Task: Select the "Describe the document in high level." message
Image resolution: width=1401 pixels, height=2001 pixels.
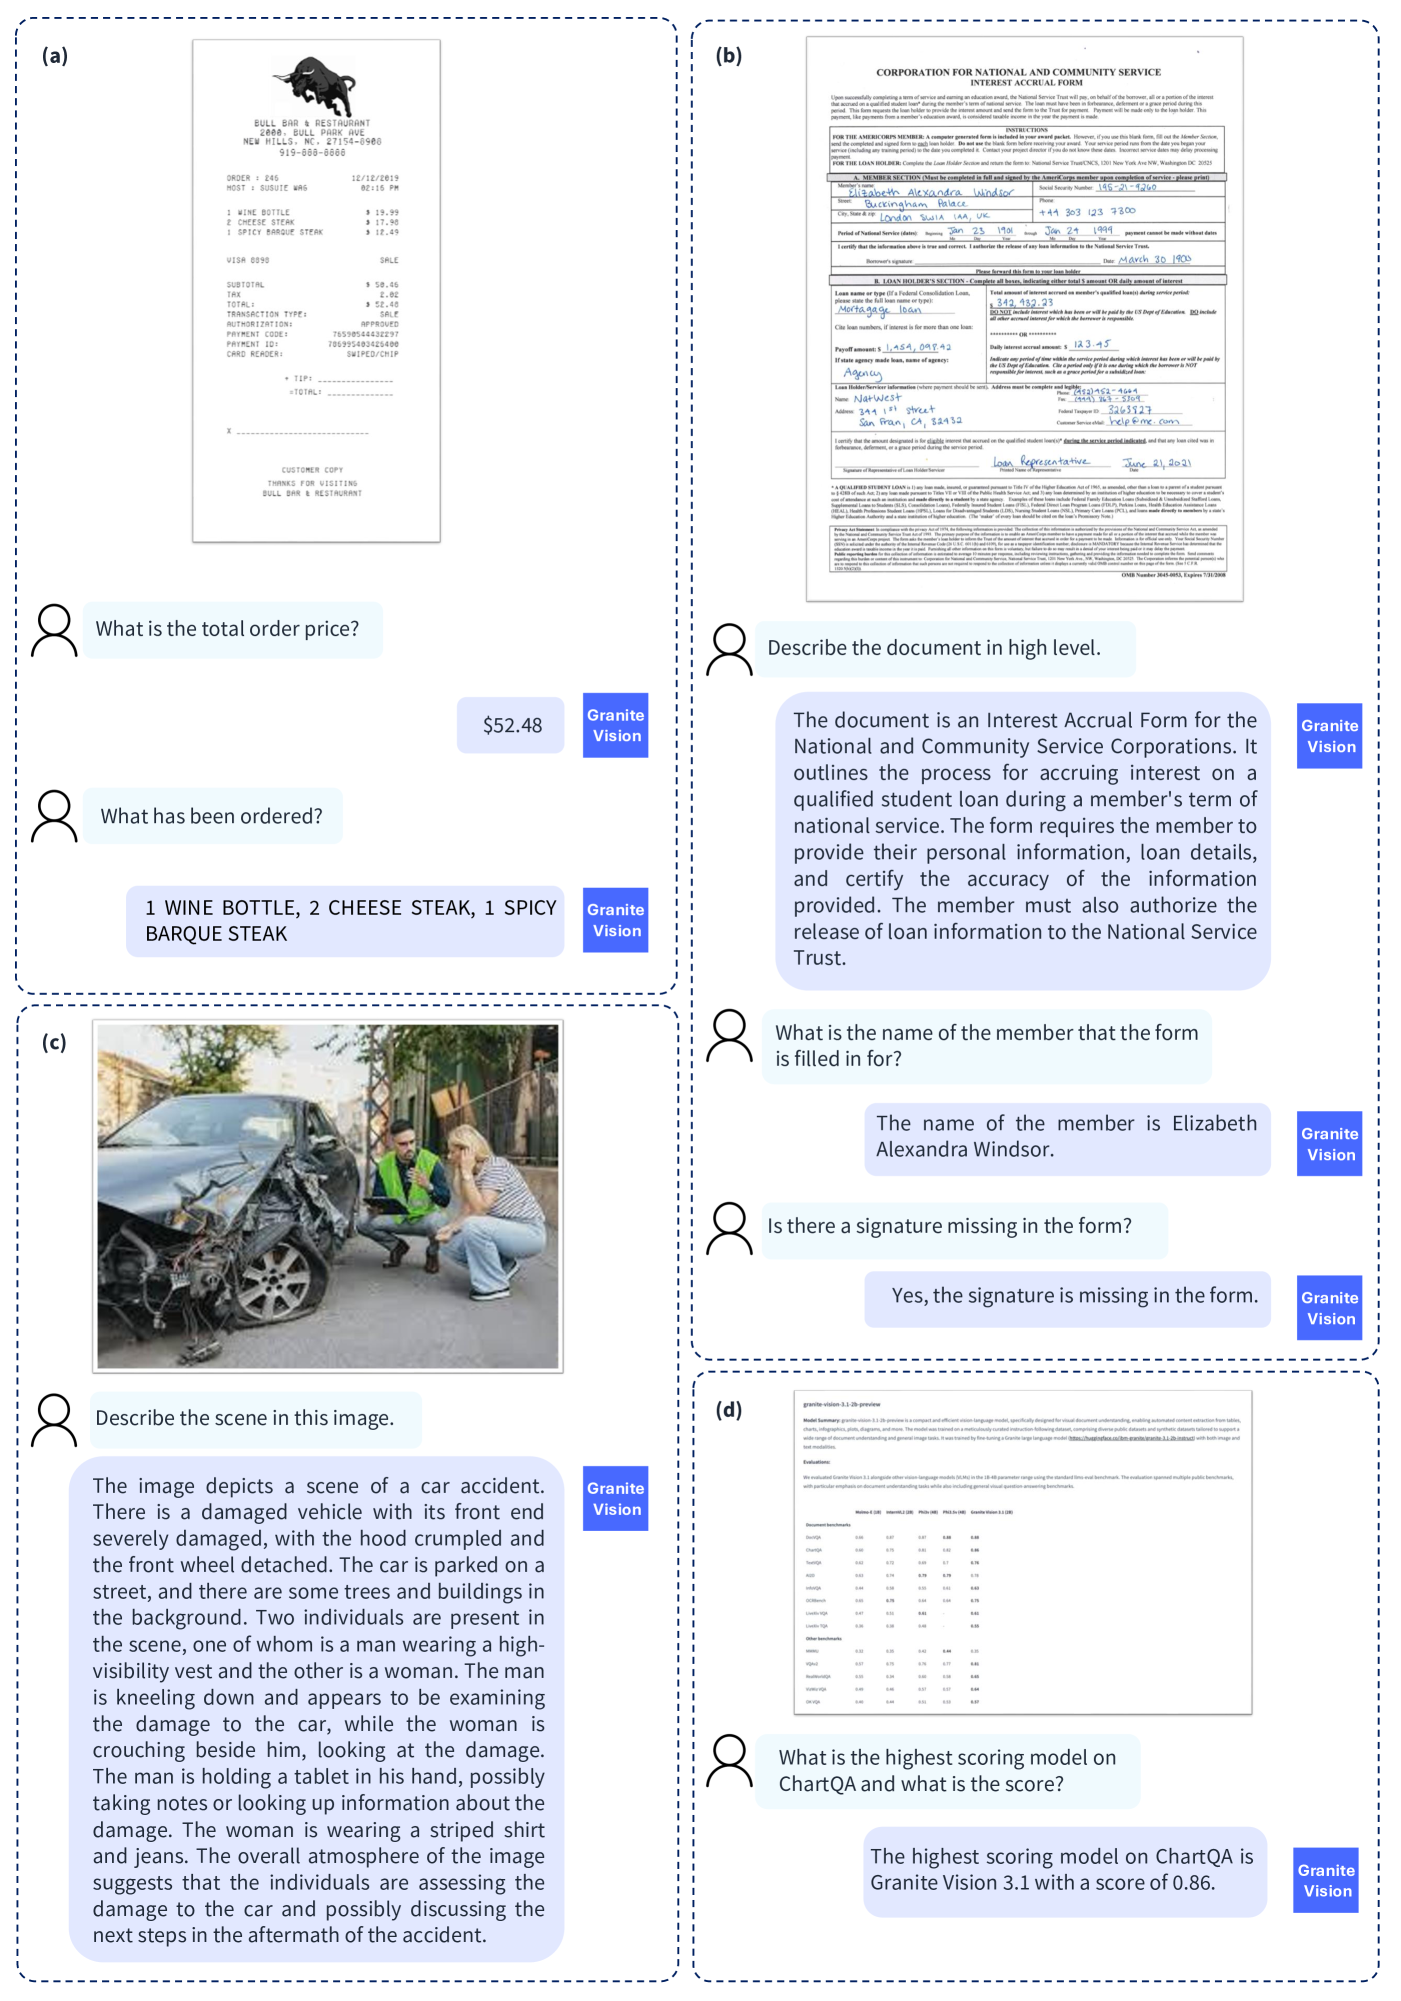Action: point(944,649)
